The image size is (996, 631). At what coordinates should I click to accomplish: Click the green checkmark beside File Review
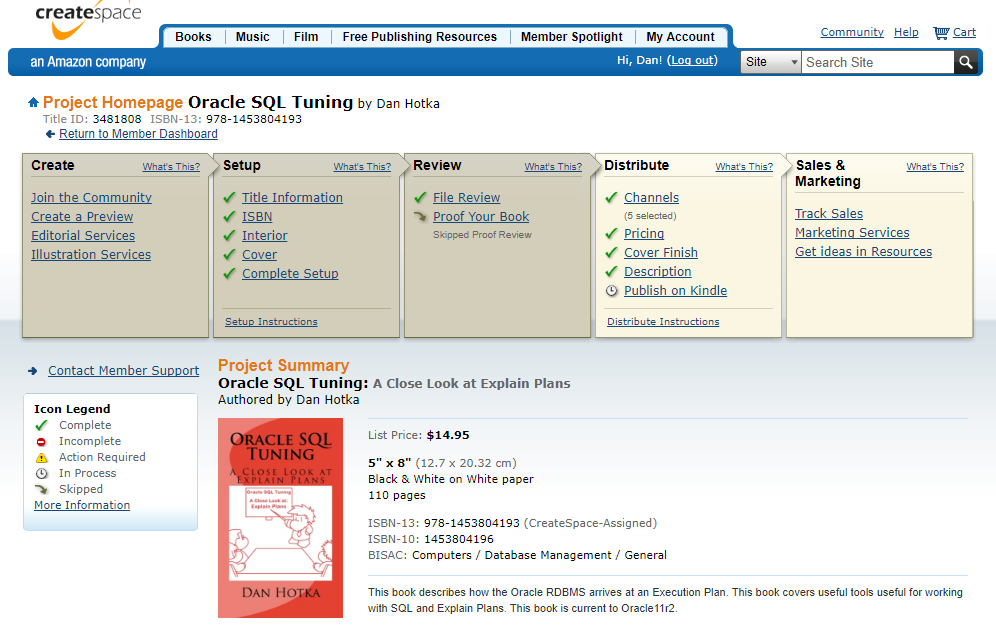coord(420,198)
